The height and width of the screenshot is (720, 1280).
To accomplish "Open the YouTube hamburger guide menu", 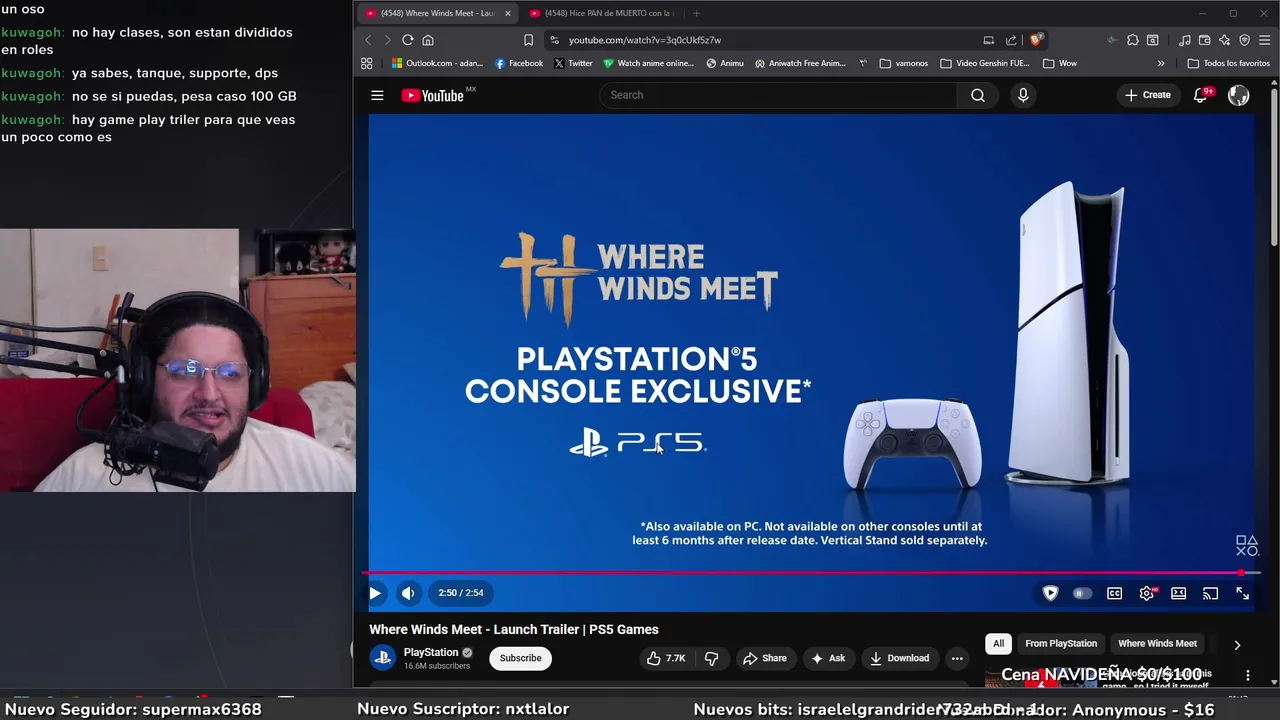I will (377, 95).
